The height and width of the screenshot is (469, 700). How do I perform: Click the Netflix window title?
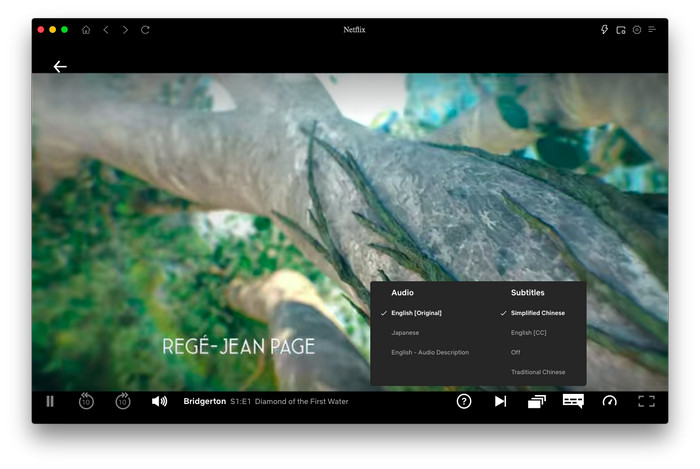tap(354, 29)
